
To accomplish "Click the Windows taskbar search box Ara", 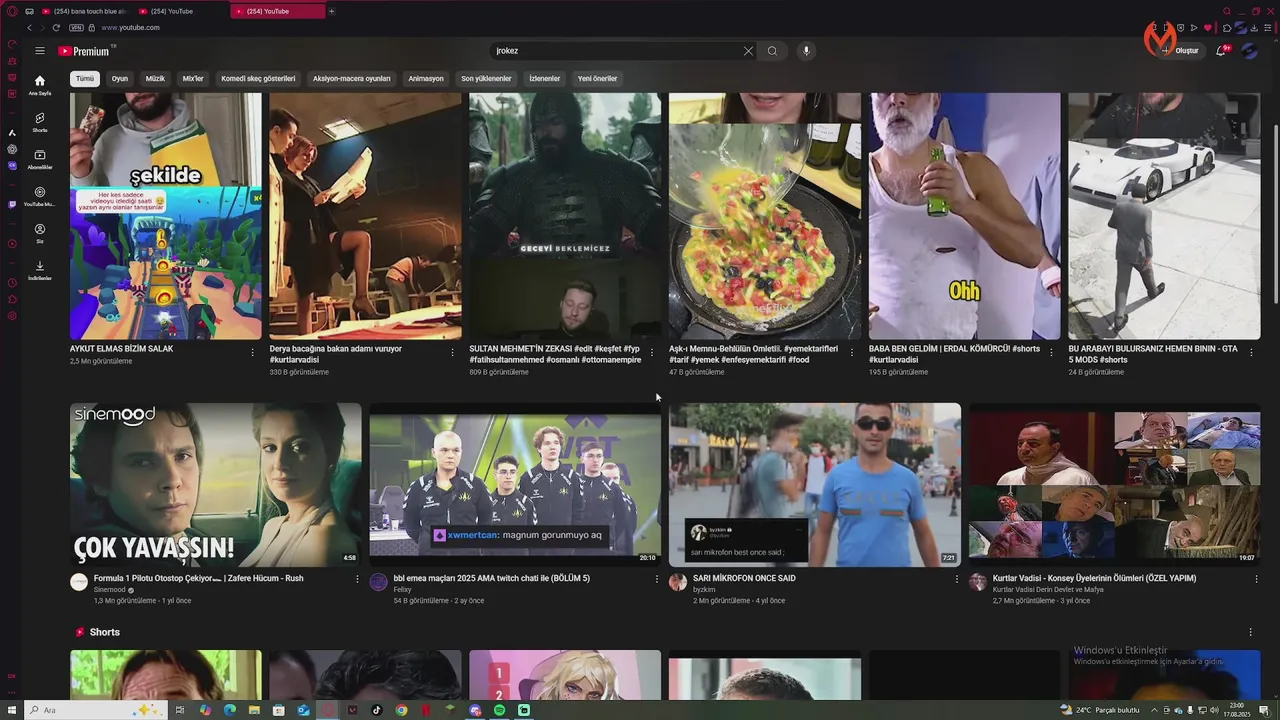I will point(95,710).
